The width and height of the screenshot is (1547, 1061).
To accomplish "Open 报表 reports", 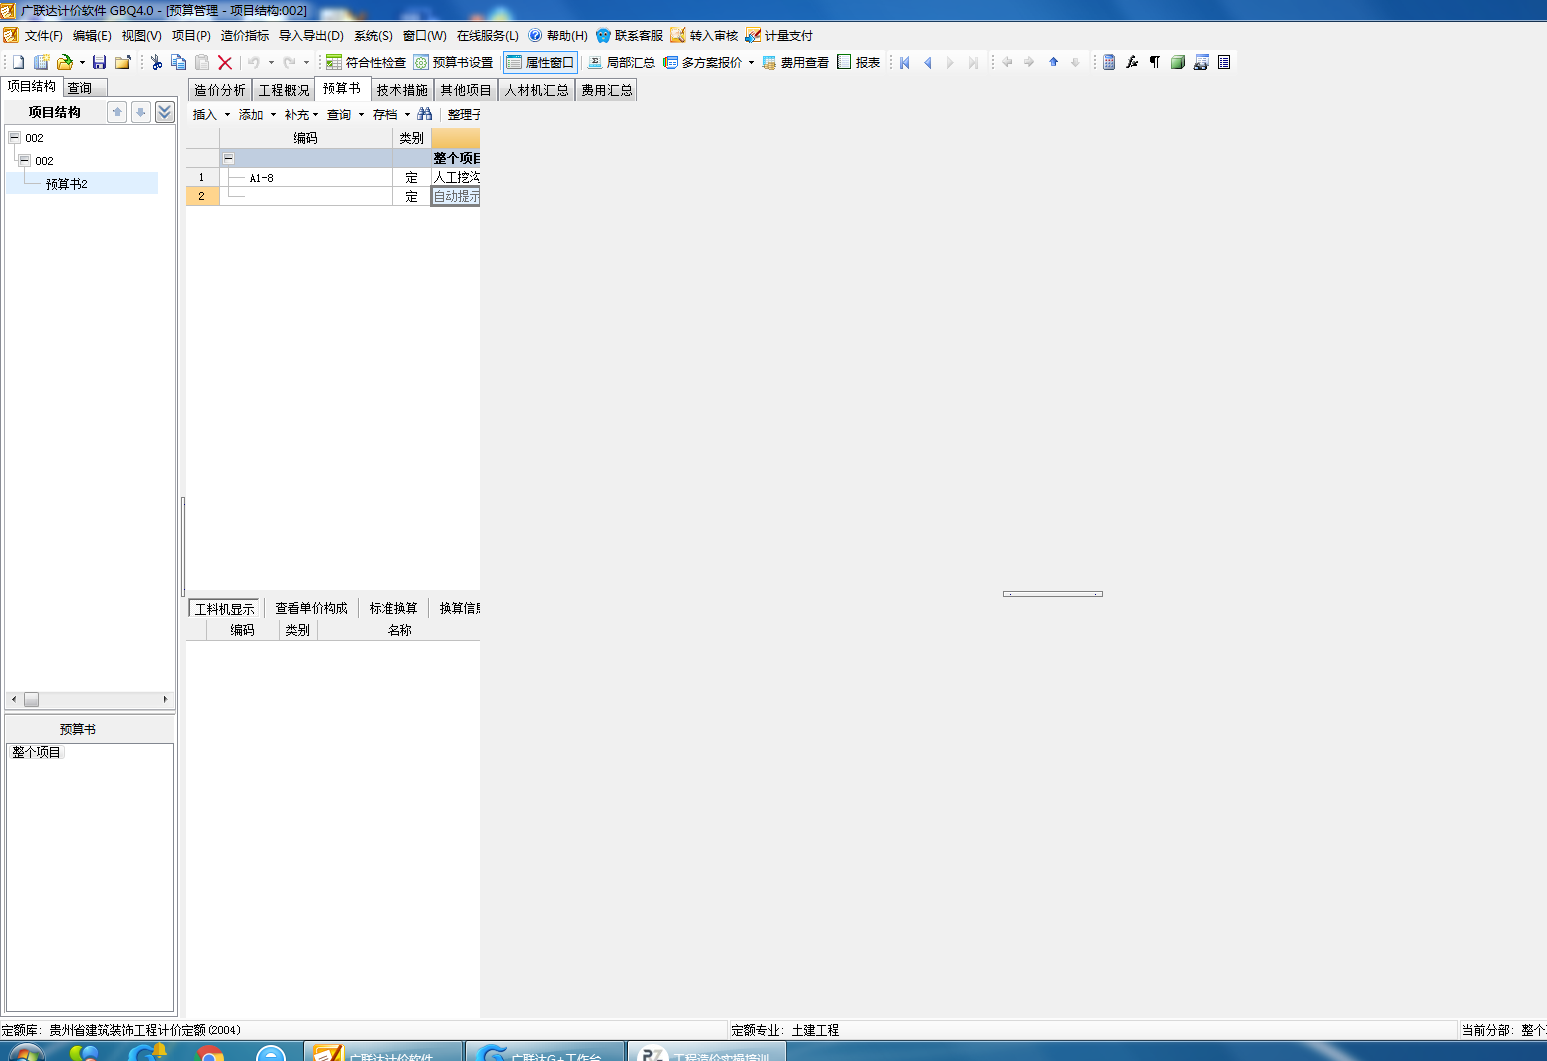I will point(859,62).
